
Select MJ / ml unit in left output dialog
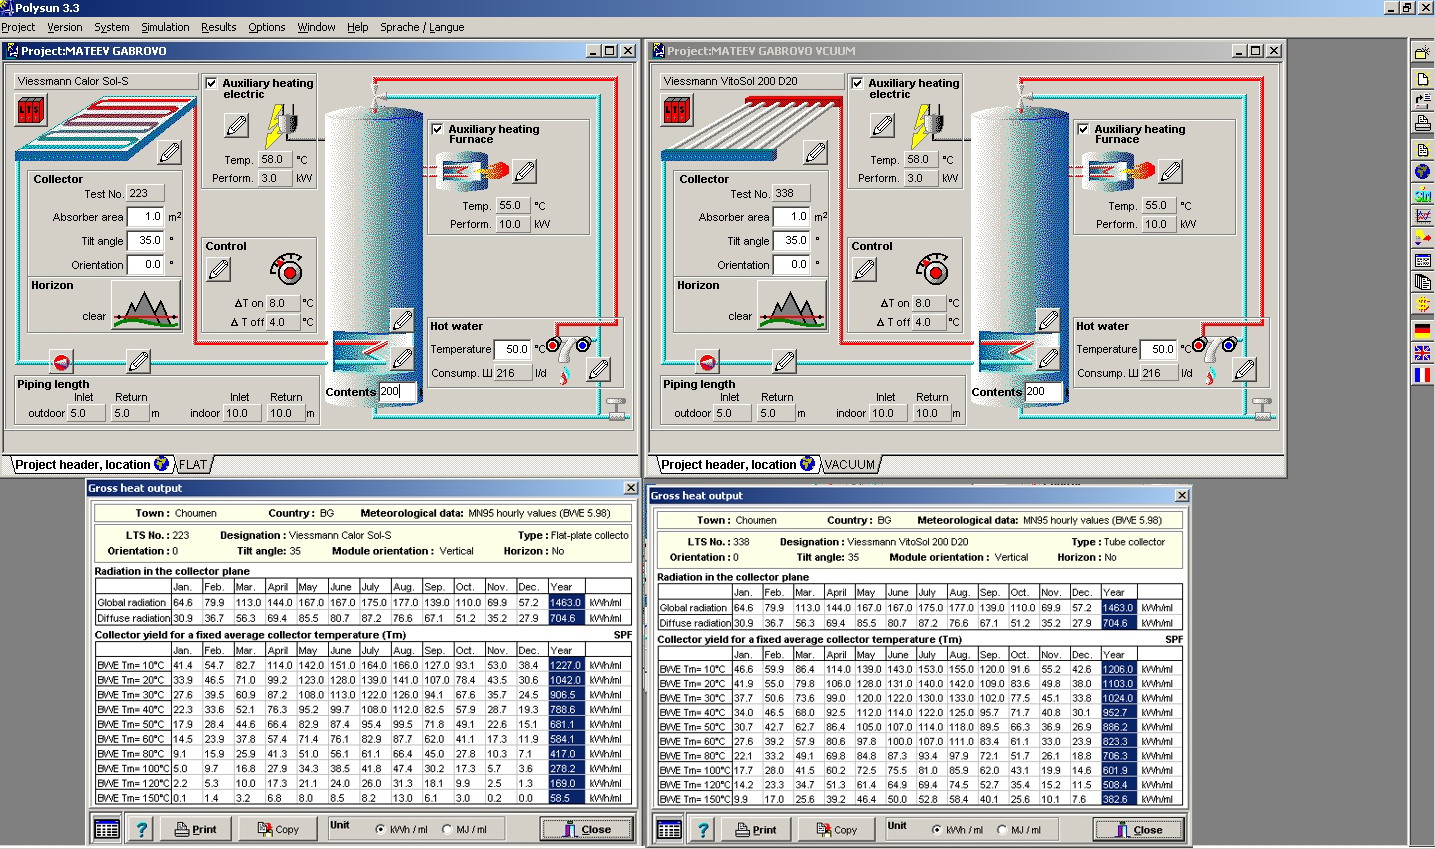tap(447, 829)
